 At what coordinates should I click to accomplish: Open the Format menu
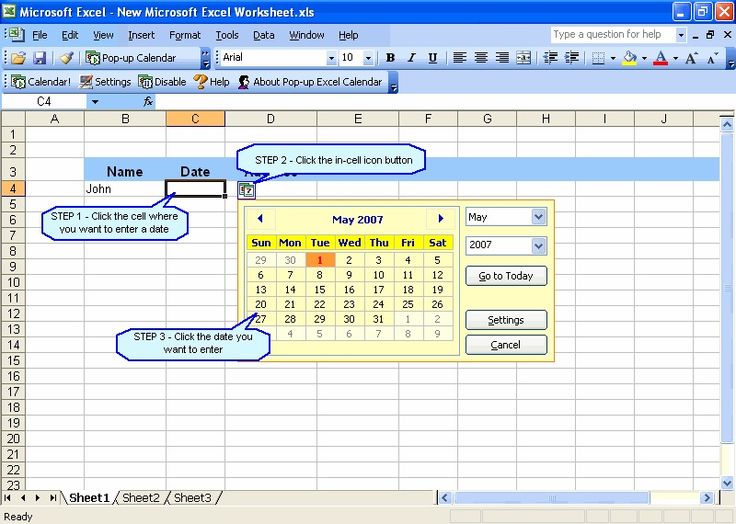[x=185, y=35]
